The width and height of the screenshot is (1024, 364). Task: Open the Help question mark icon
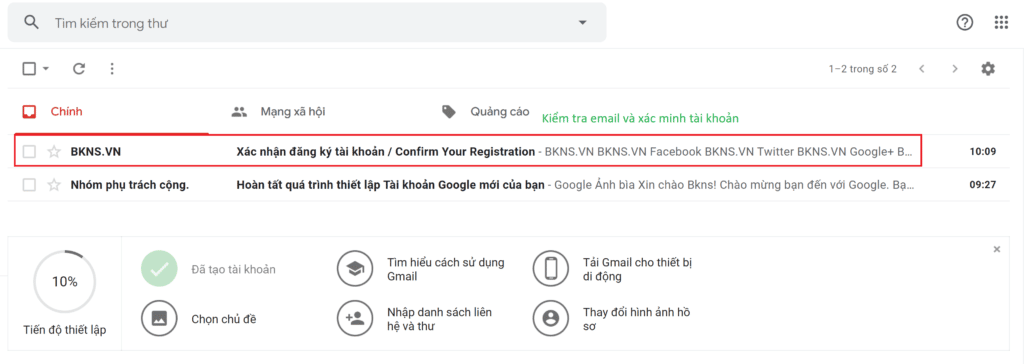(965, 22)
